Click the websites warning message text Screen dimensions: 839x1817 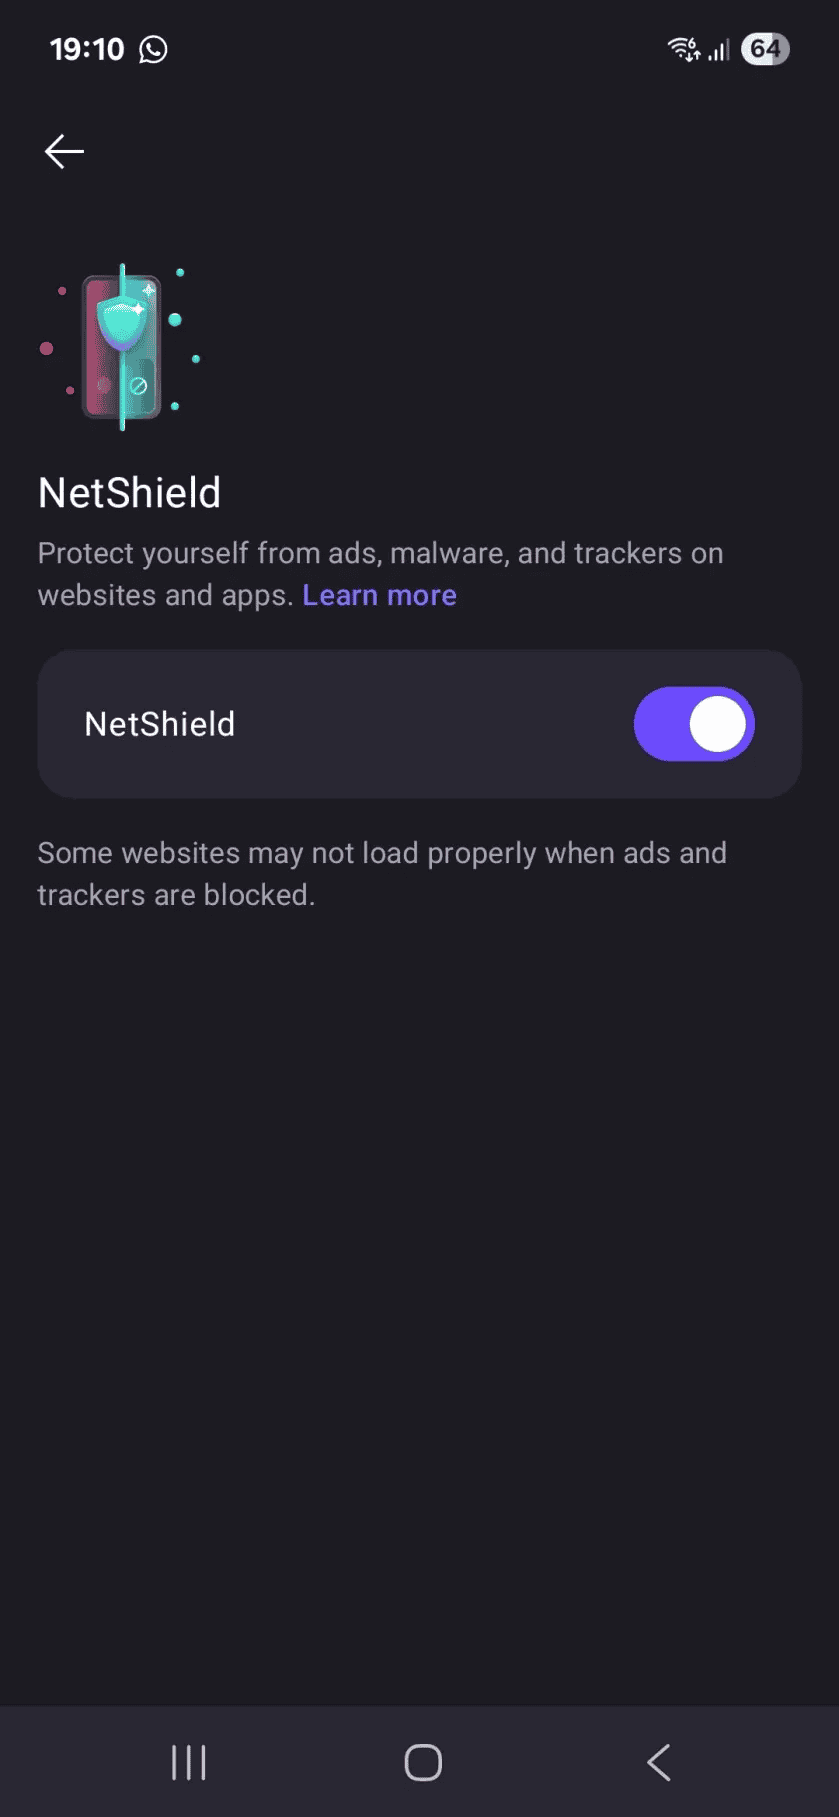click(x=382, y=873)
